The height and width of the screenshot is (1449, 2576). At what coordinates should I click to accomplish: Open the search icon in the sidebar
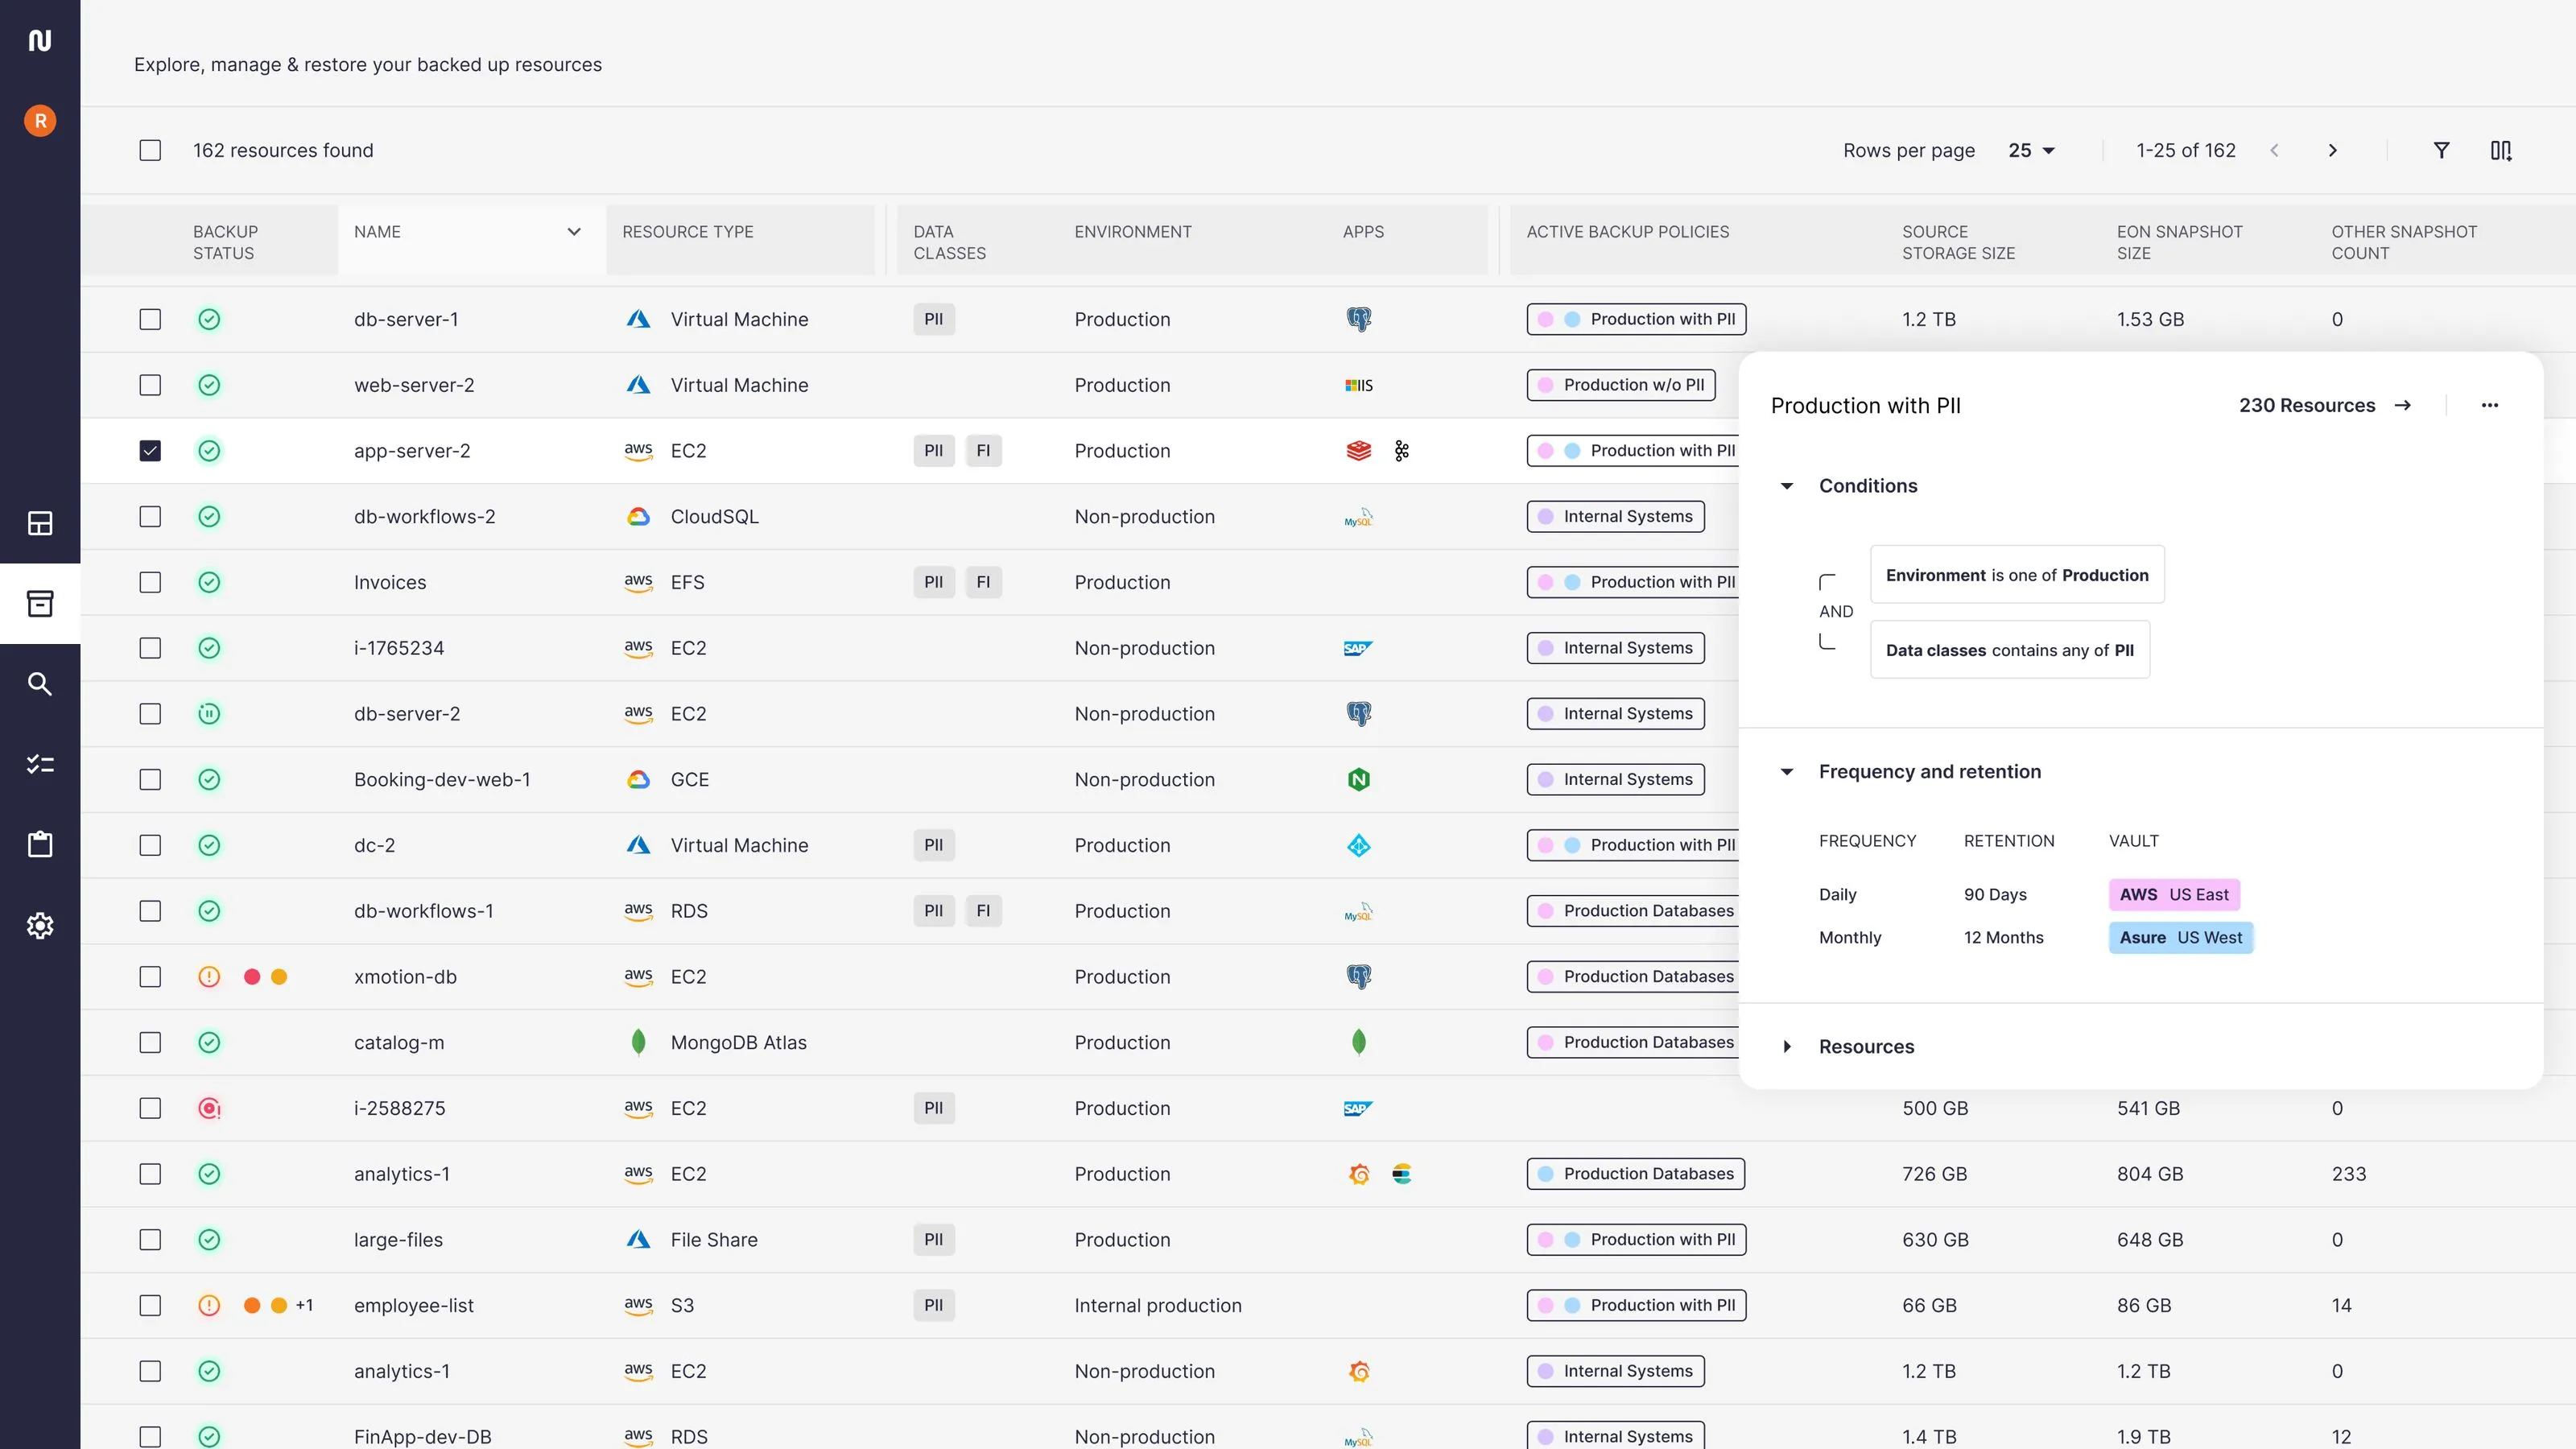40,684
